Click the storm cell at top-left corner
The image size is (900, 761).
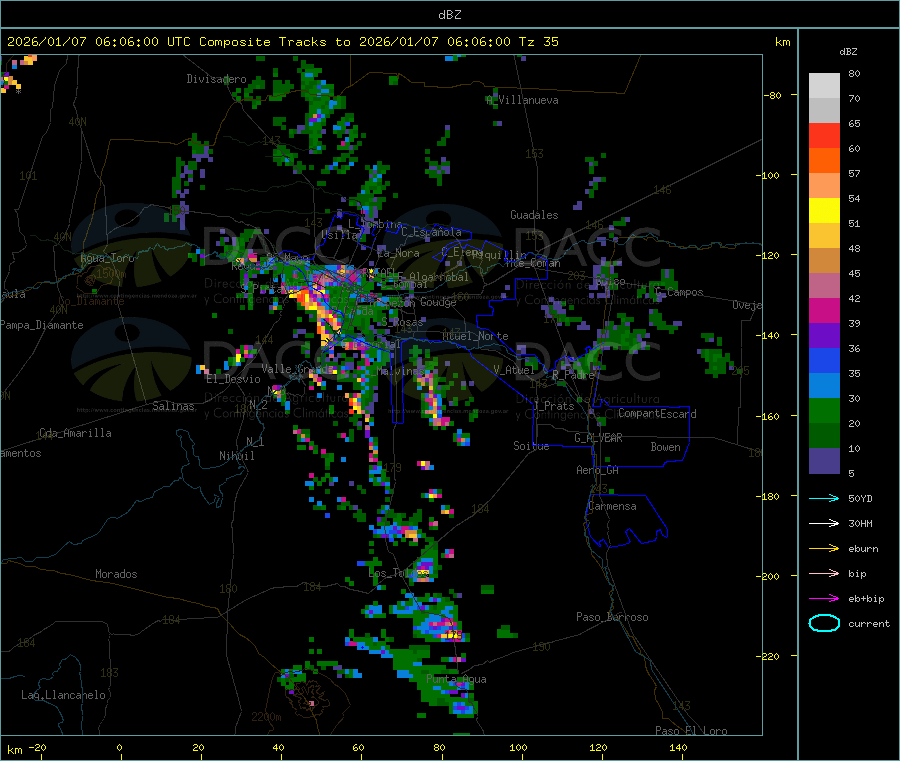(16, 73)
